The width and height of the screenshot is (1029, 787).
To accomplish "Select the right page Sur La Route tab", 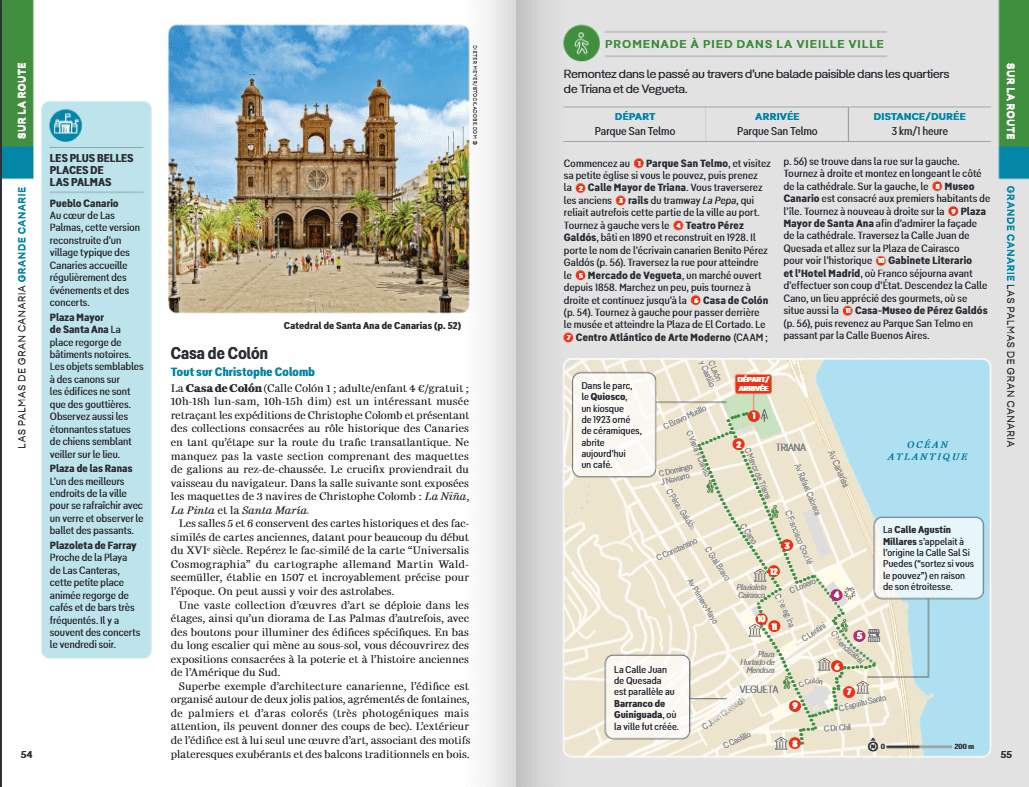I will tap(1010, 100).
